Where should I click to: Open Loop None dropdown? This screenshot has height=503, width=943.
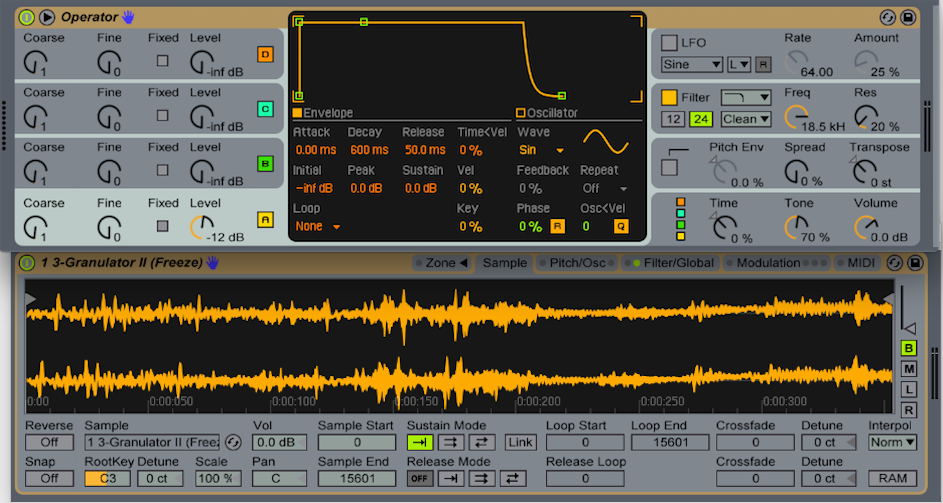(318, 227)
